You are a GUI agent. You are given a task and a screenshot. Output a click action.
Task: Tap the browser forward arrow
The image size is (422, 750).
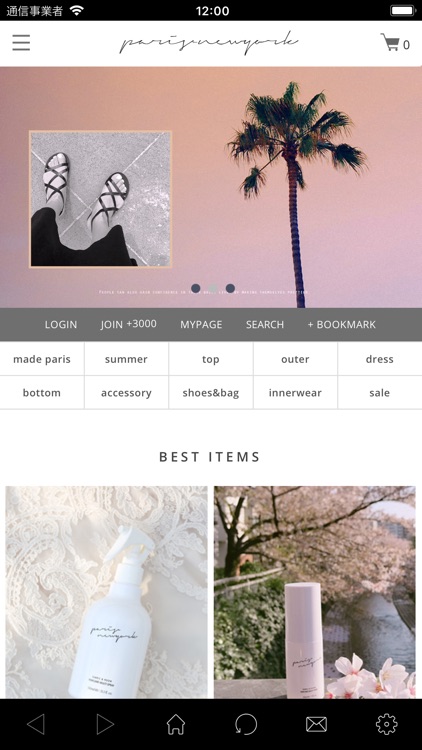(105, 724)
